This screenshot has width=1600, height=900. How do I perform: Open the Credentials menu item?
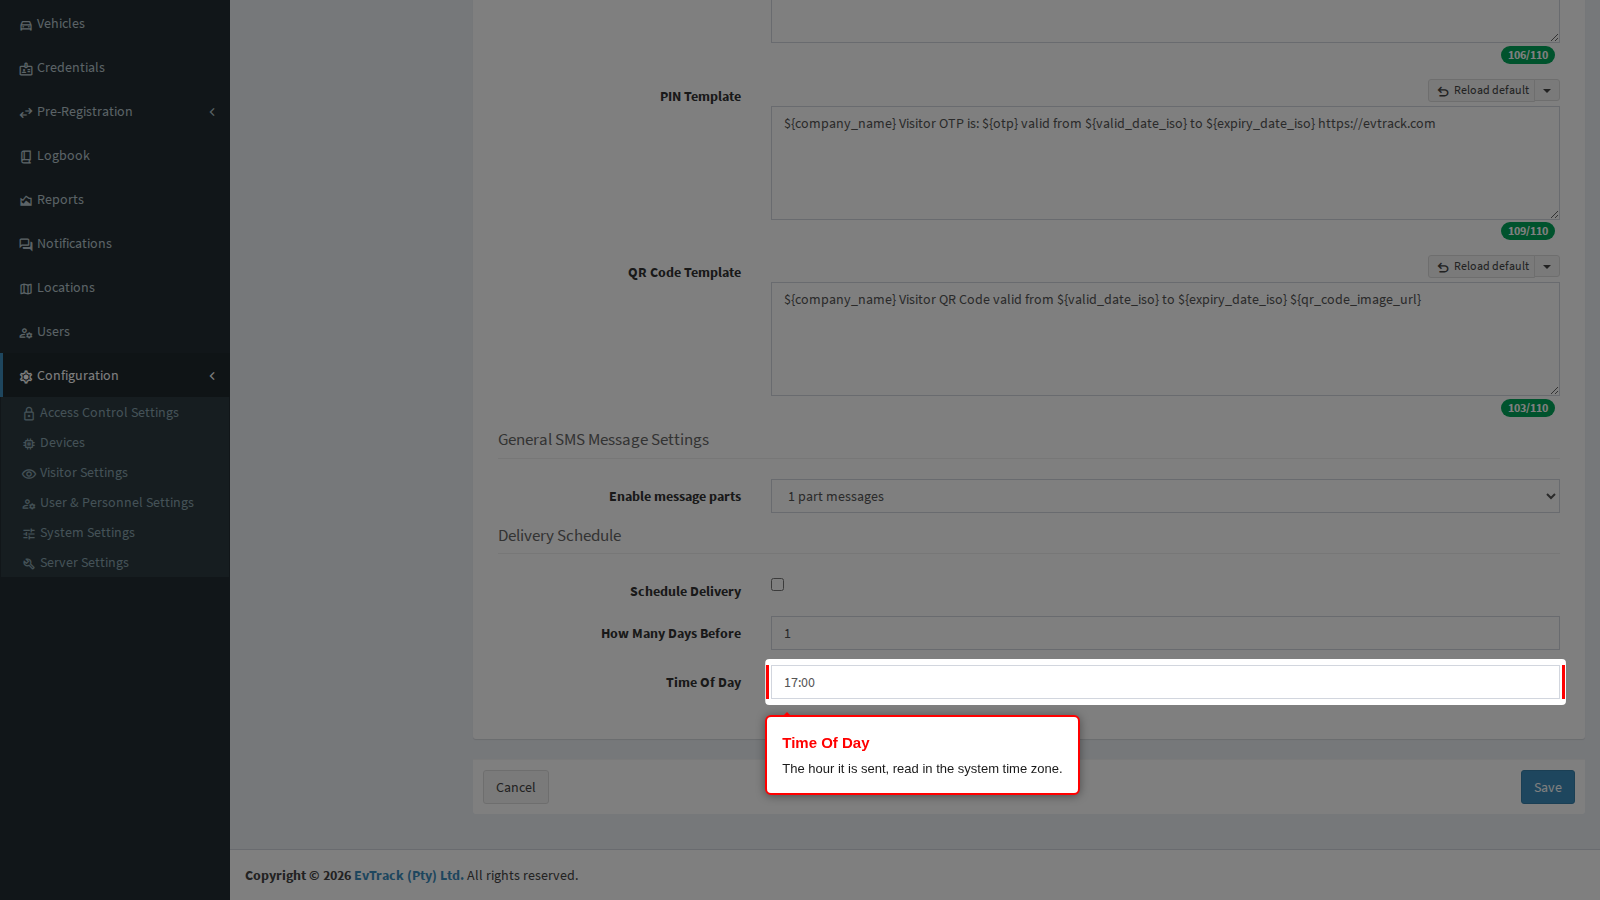pyautogui.click(x=115, y=68)
